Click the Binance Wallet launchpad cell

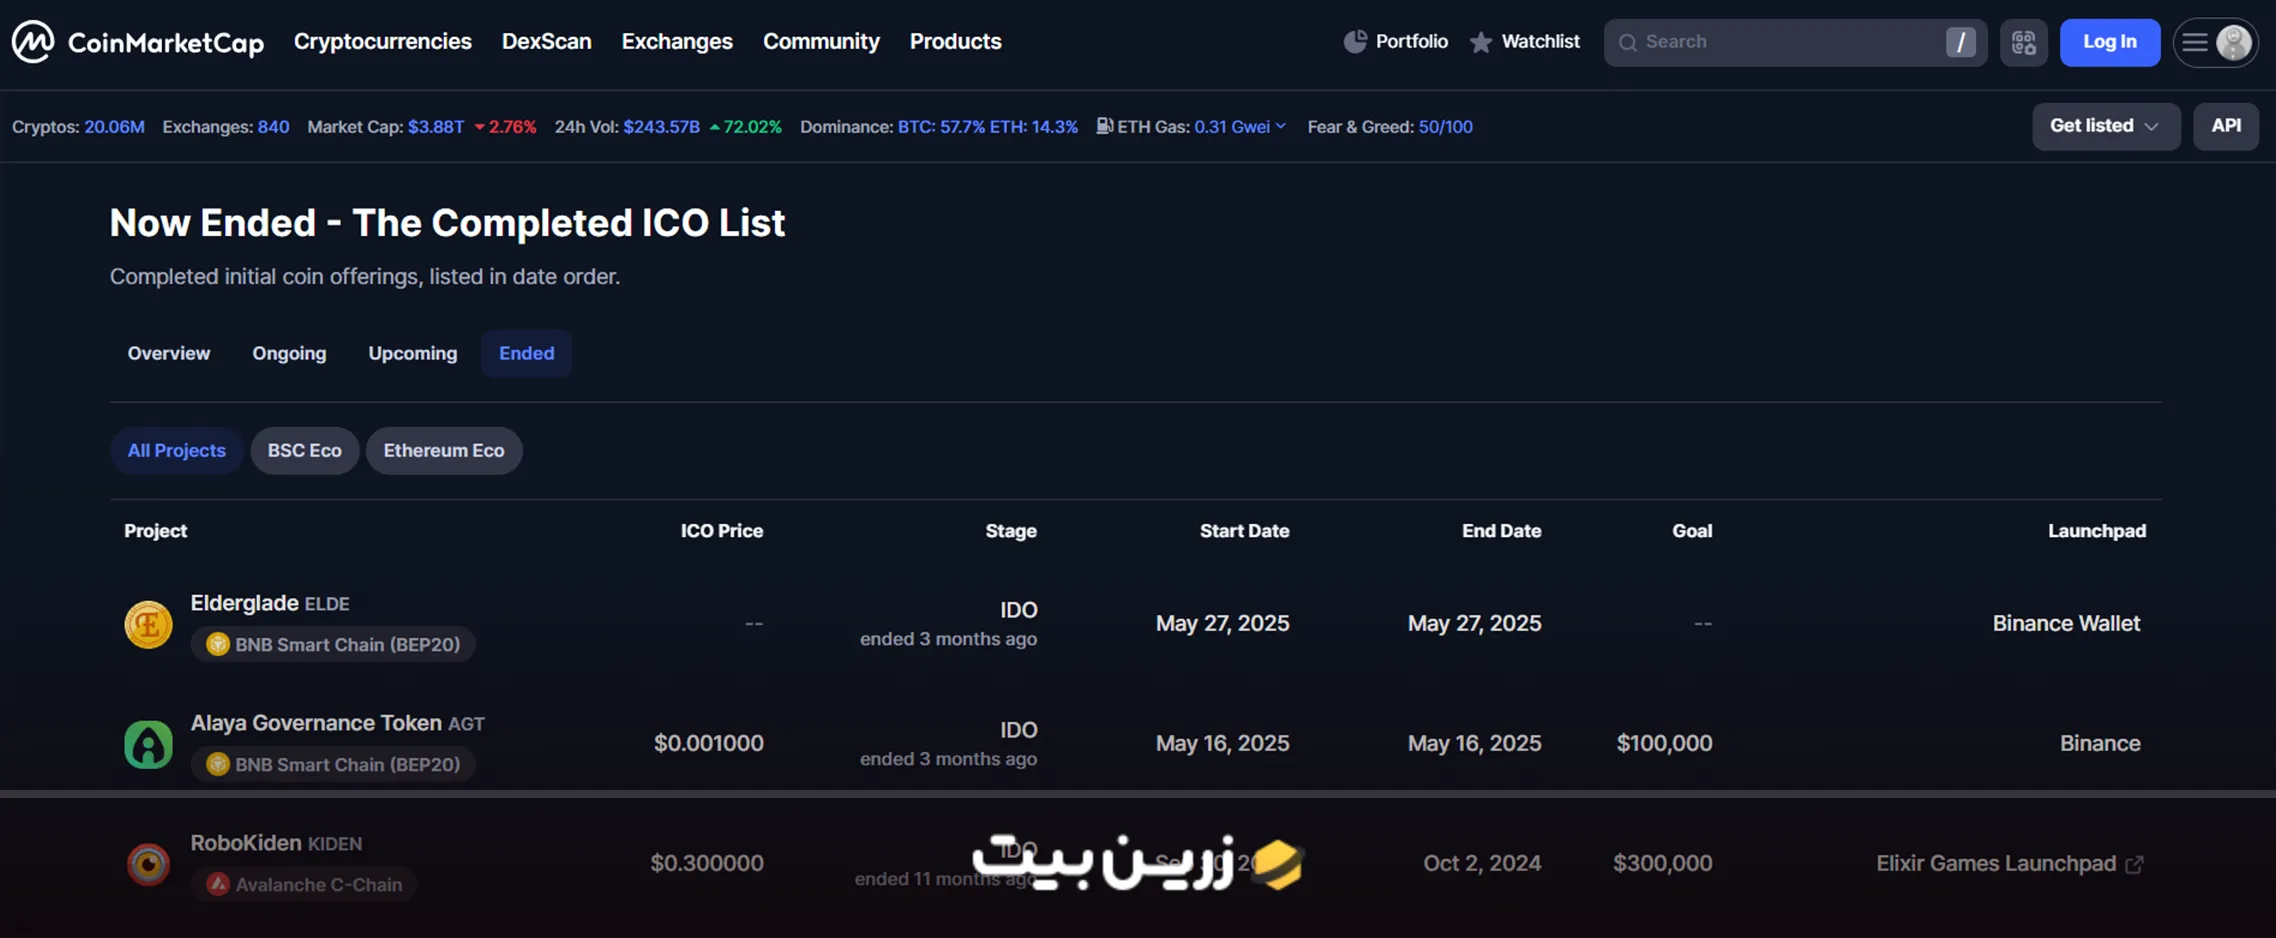coord(2066,624)
